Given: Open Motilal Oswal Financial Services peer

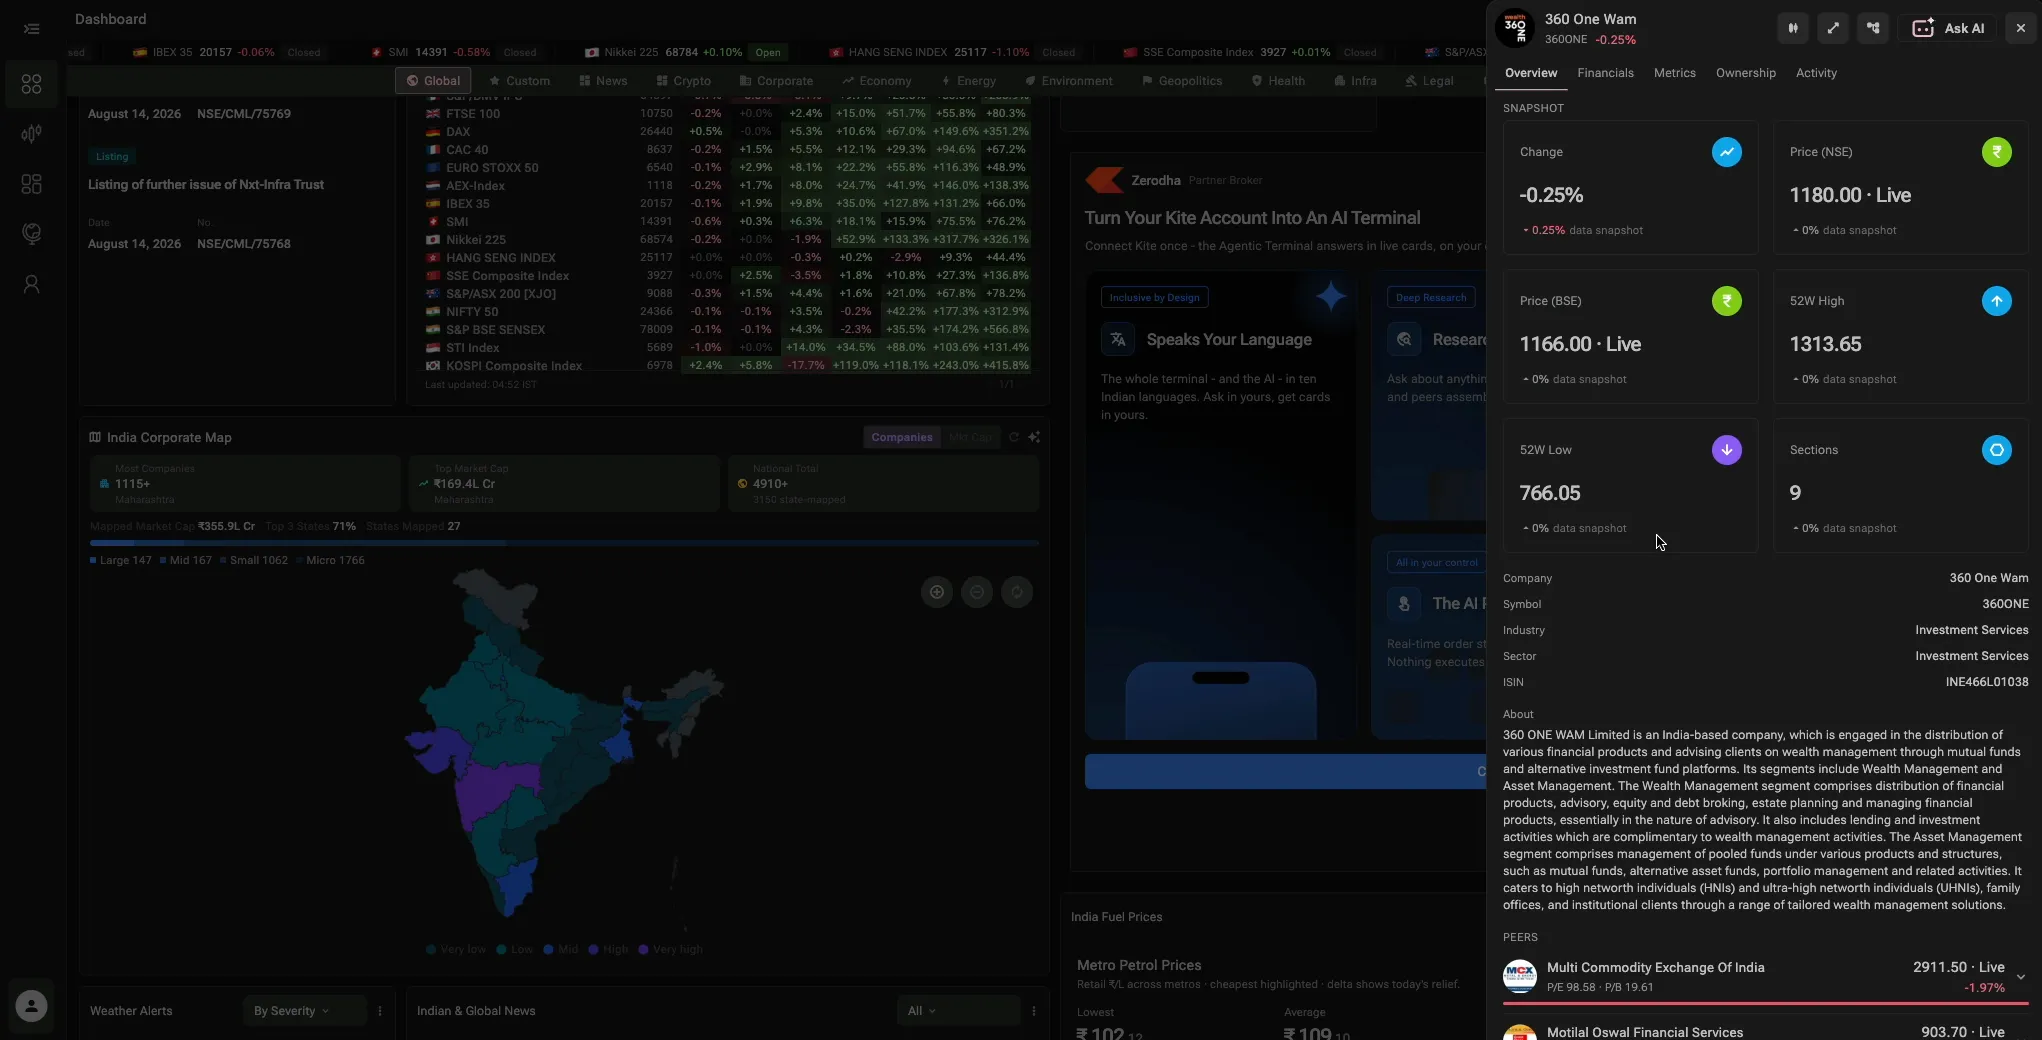Looking at the screenshot, I should point(1765,1031).
